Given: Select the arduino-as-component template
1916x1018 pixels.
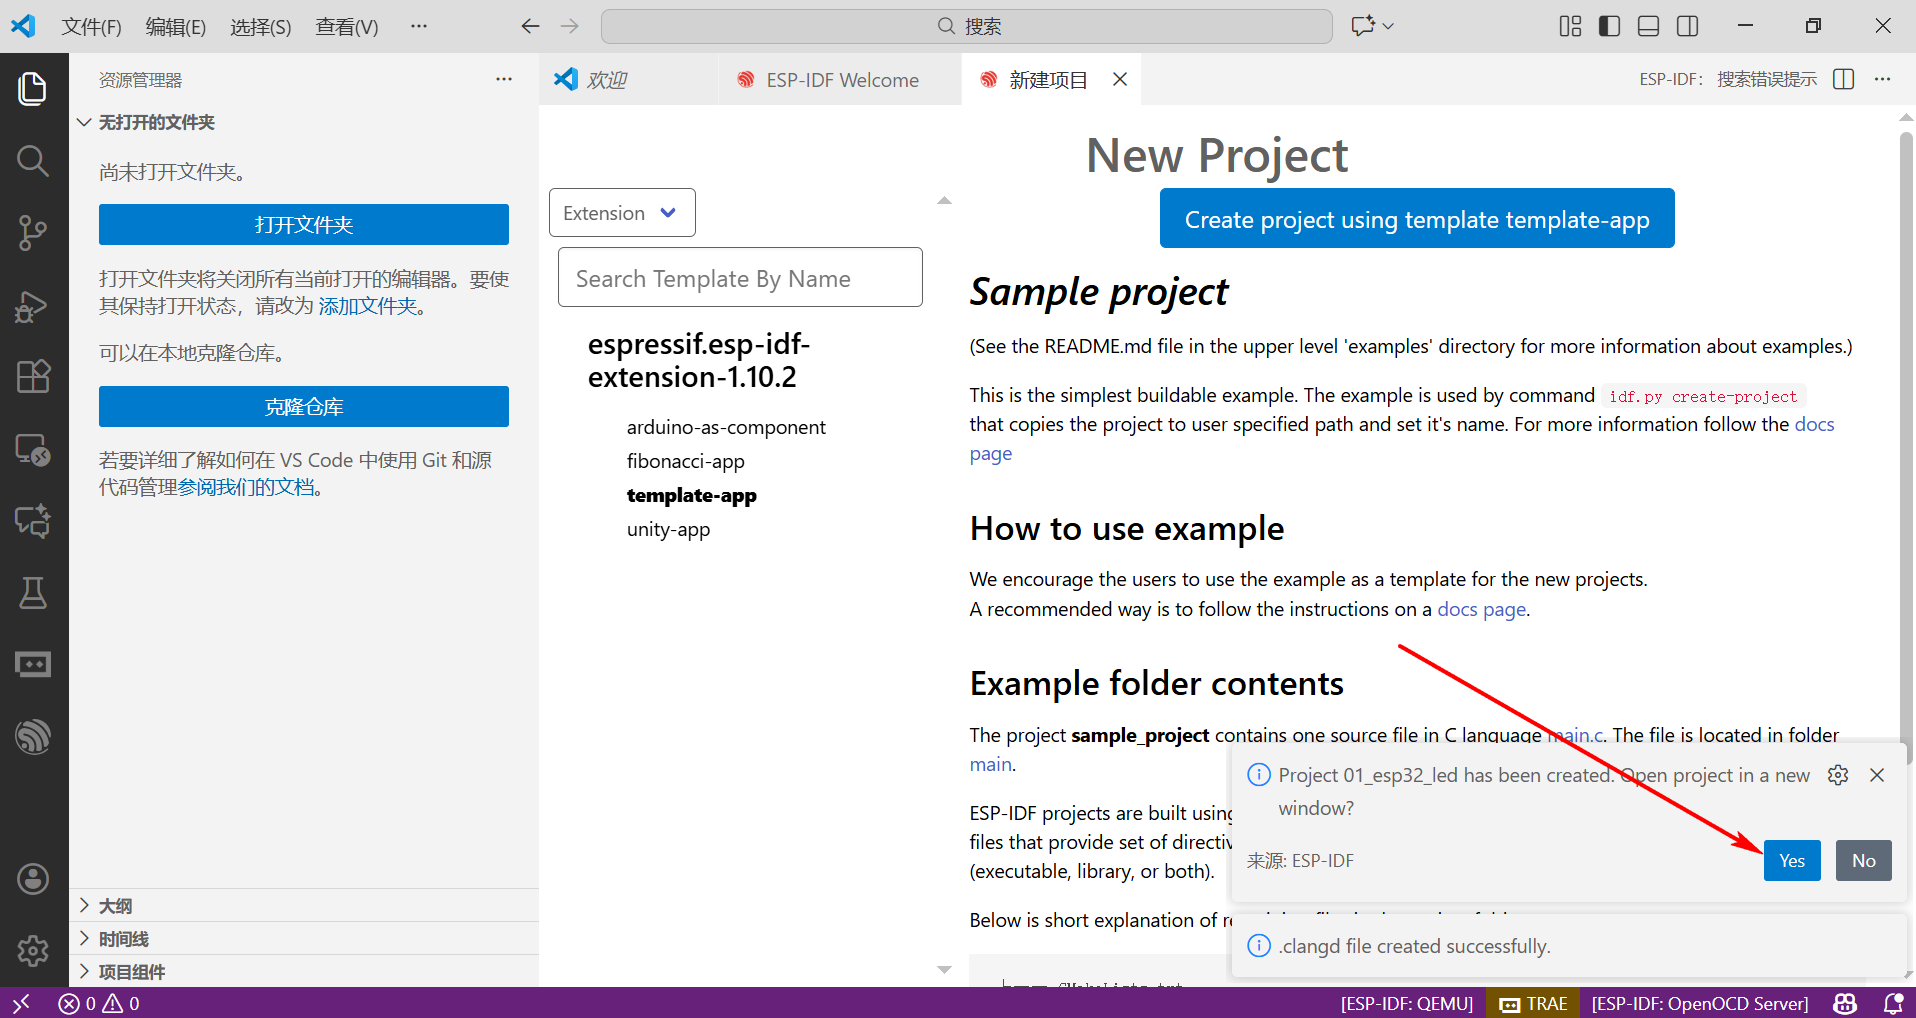Looking at the screenshot, I should point(726,427).
